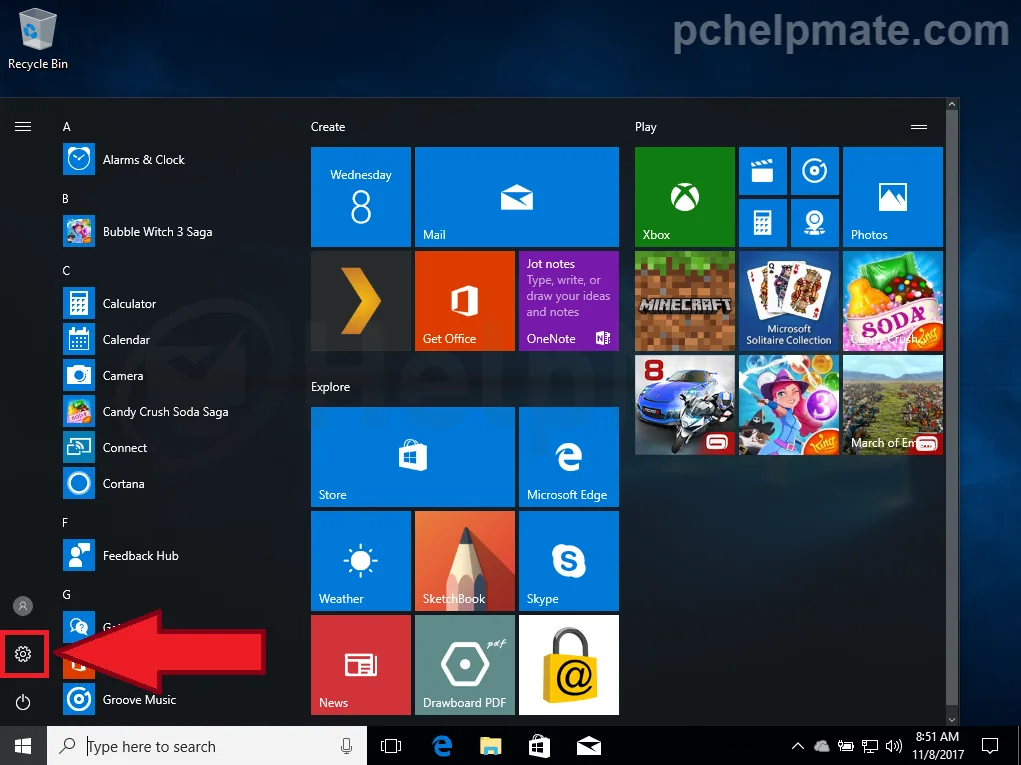
Task: Start the Camera app
Action: pyautogui.click(x=103, y=376)
